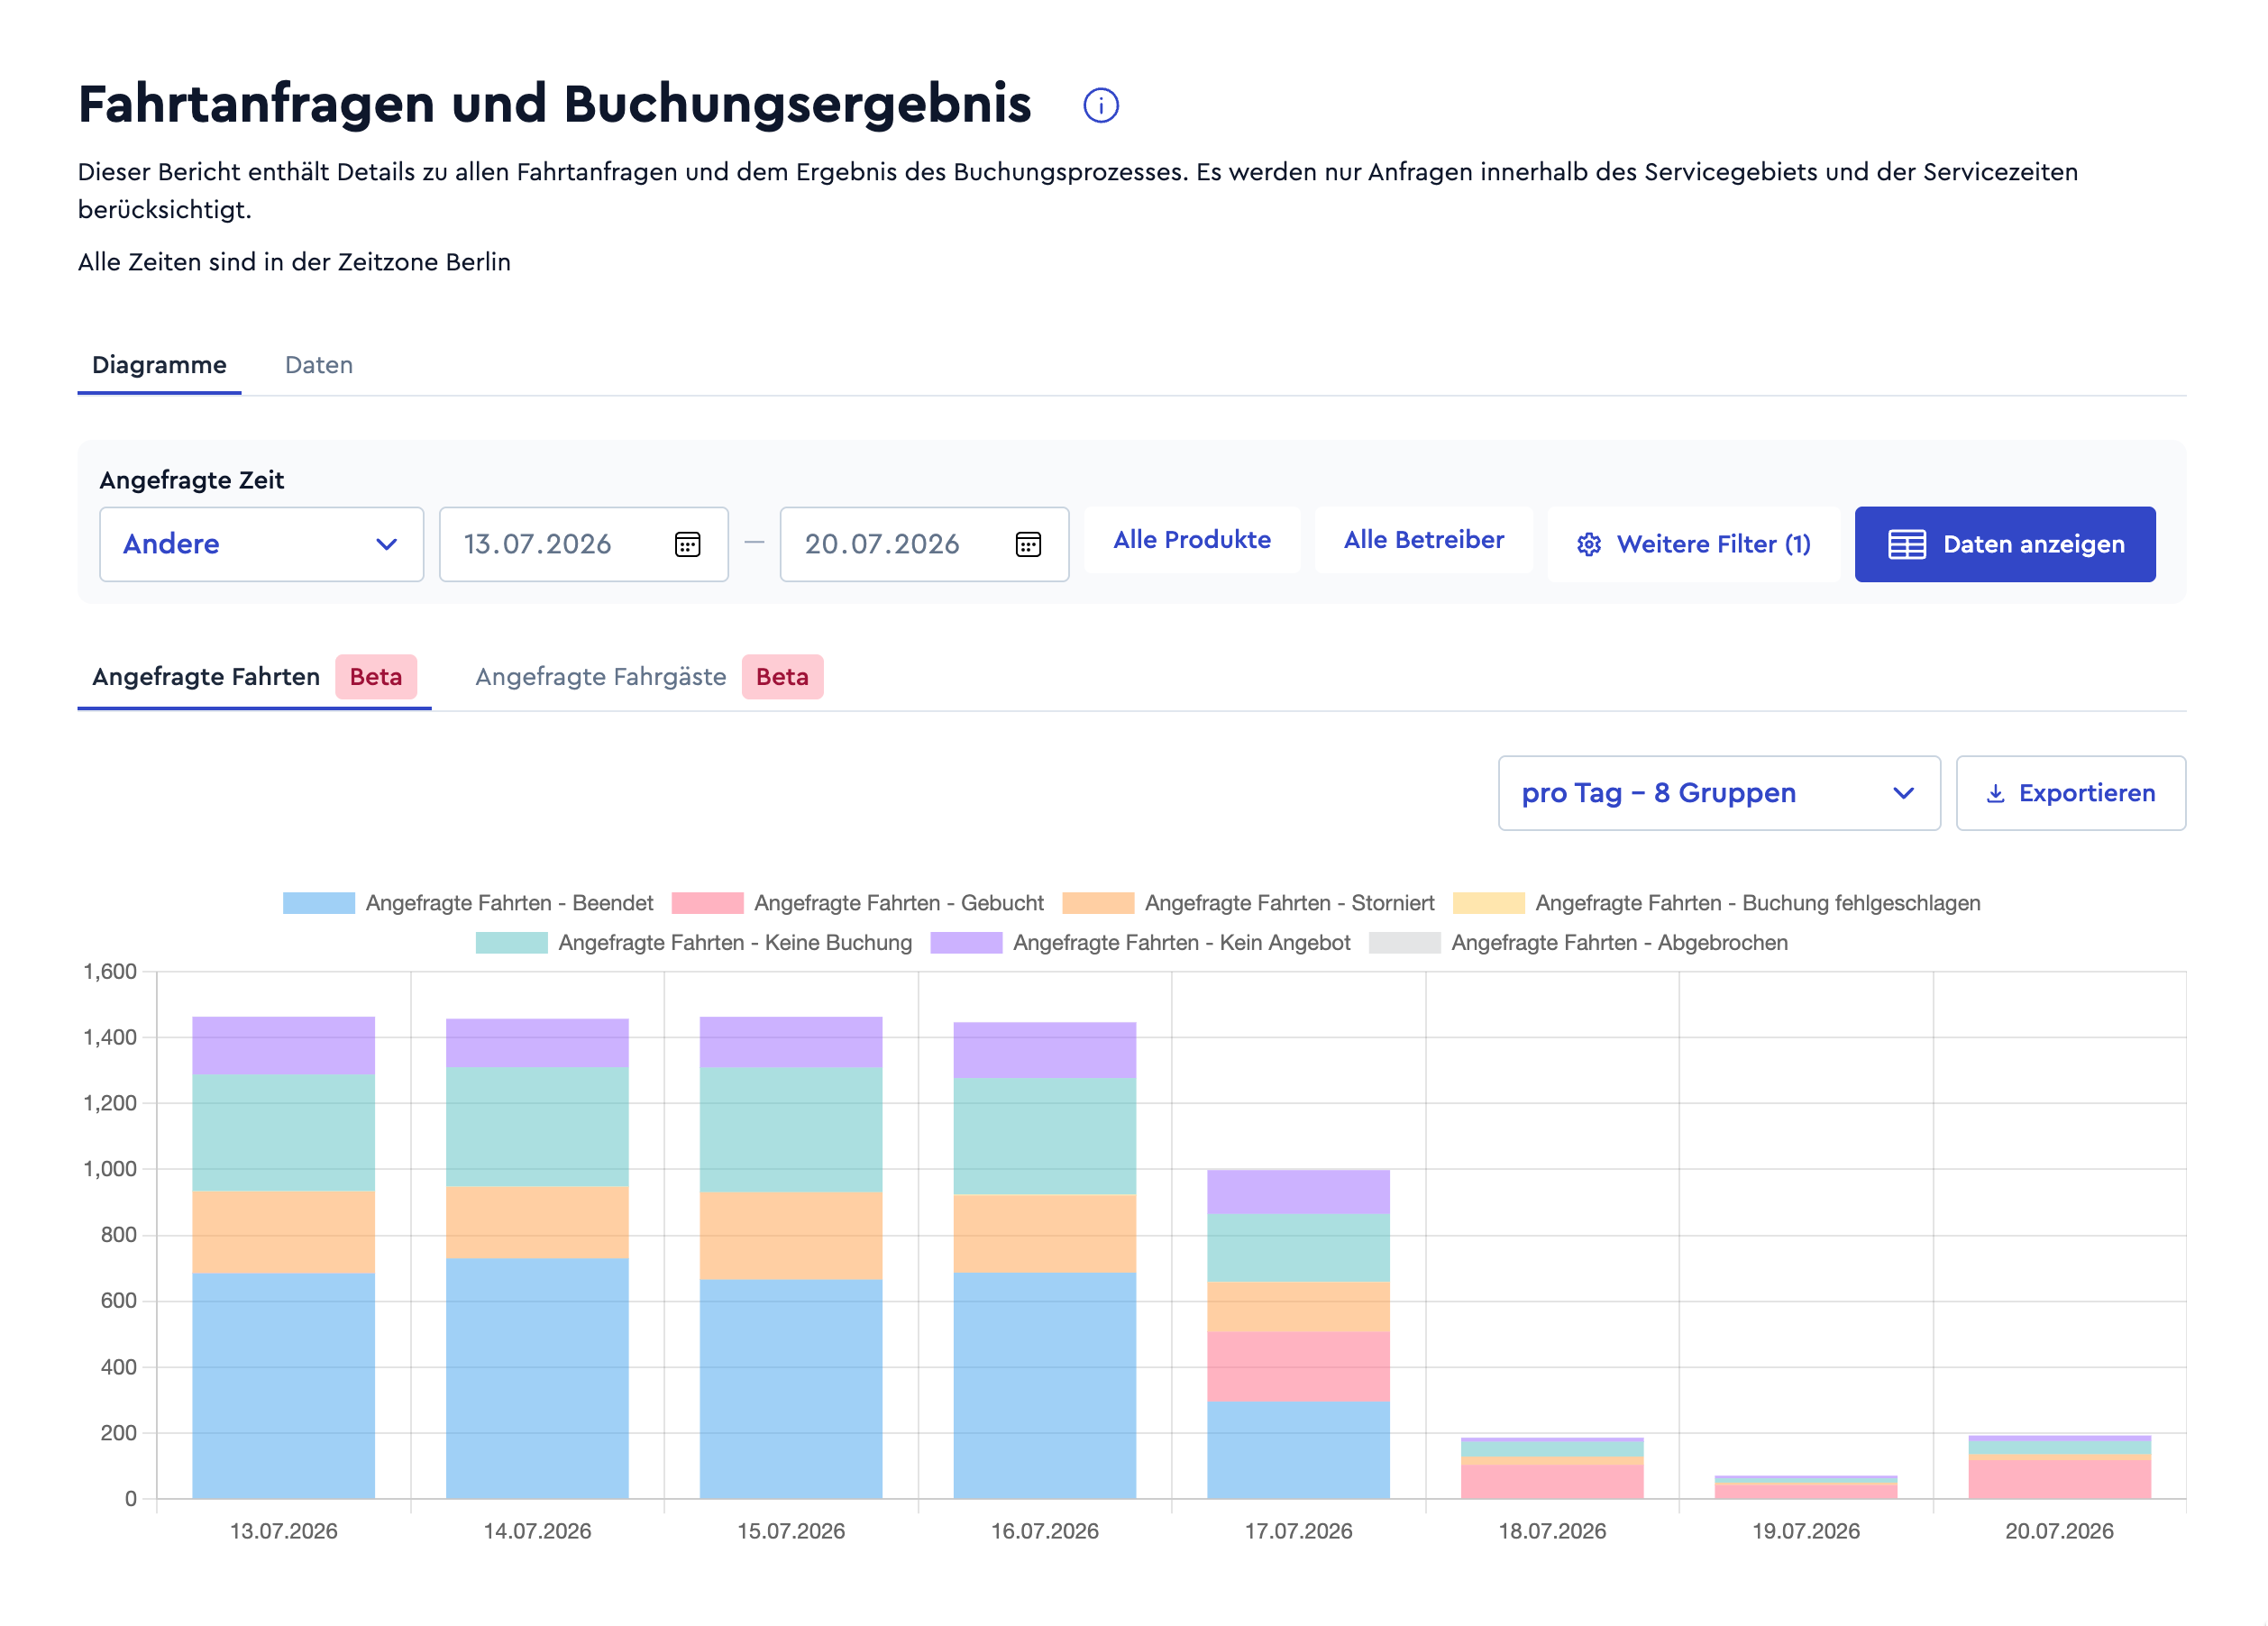Click the 13.07.2026 start date field
The image size is (2268, 1626).
pyautogui.click(x=583, y=544)
